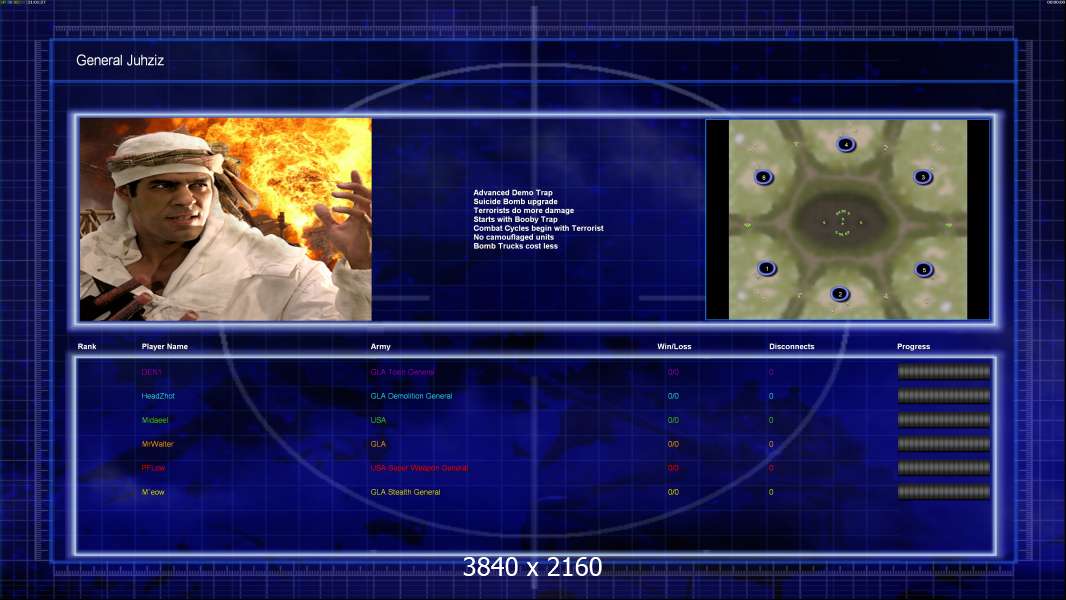
Task: Click USA Super Weapon General army entry
Action: 419,467
